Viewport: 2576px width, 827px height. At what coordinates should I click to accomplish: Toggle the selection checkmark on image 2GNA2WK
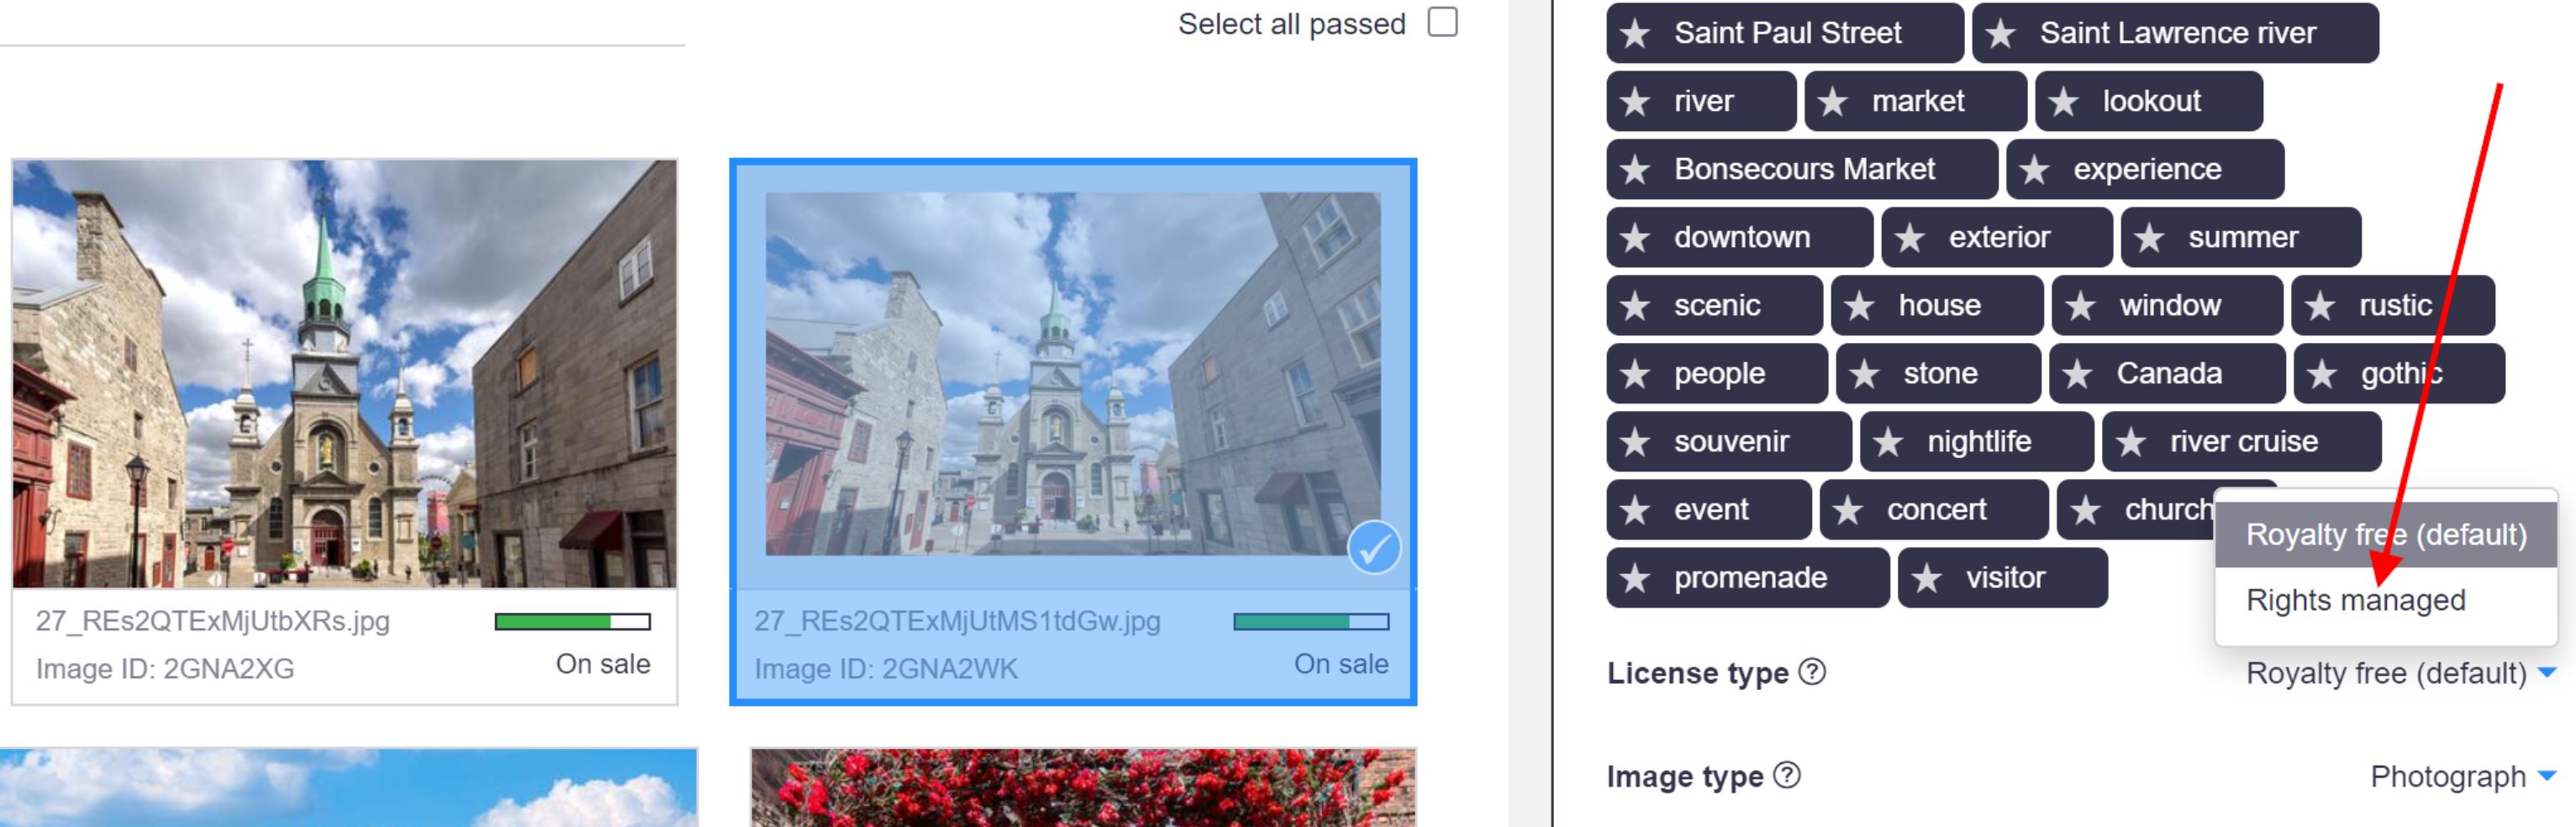pyautogui.click(x=1374, y=547)
